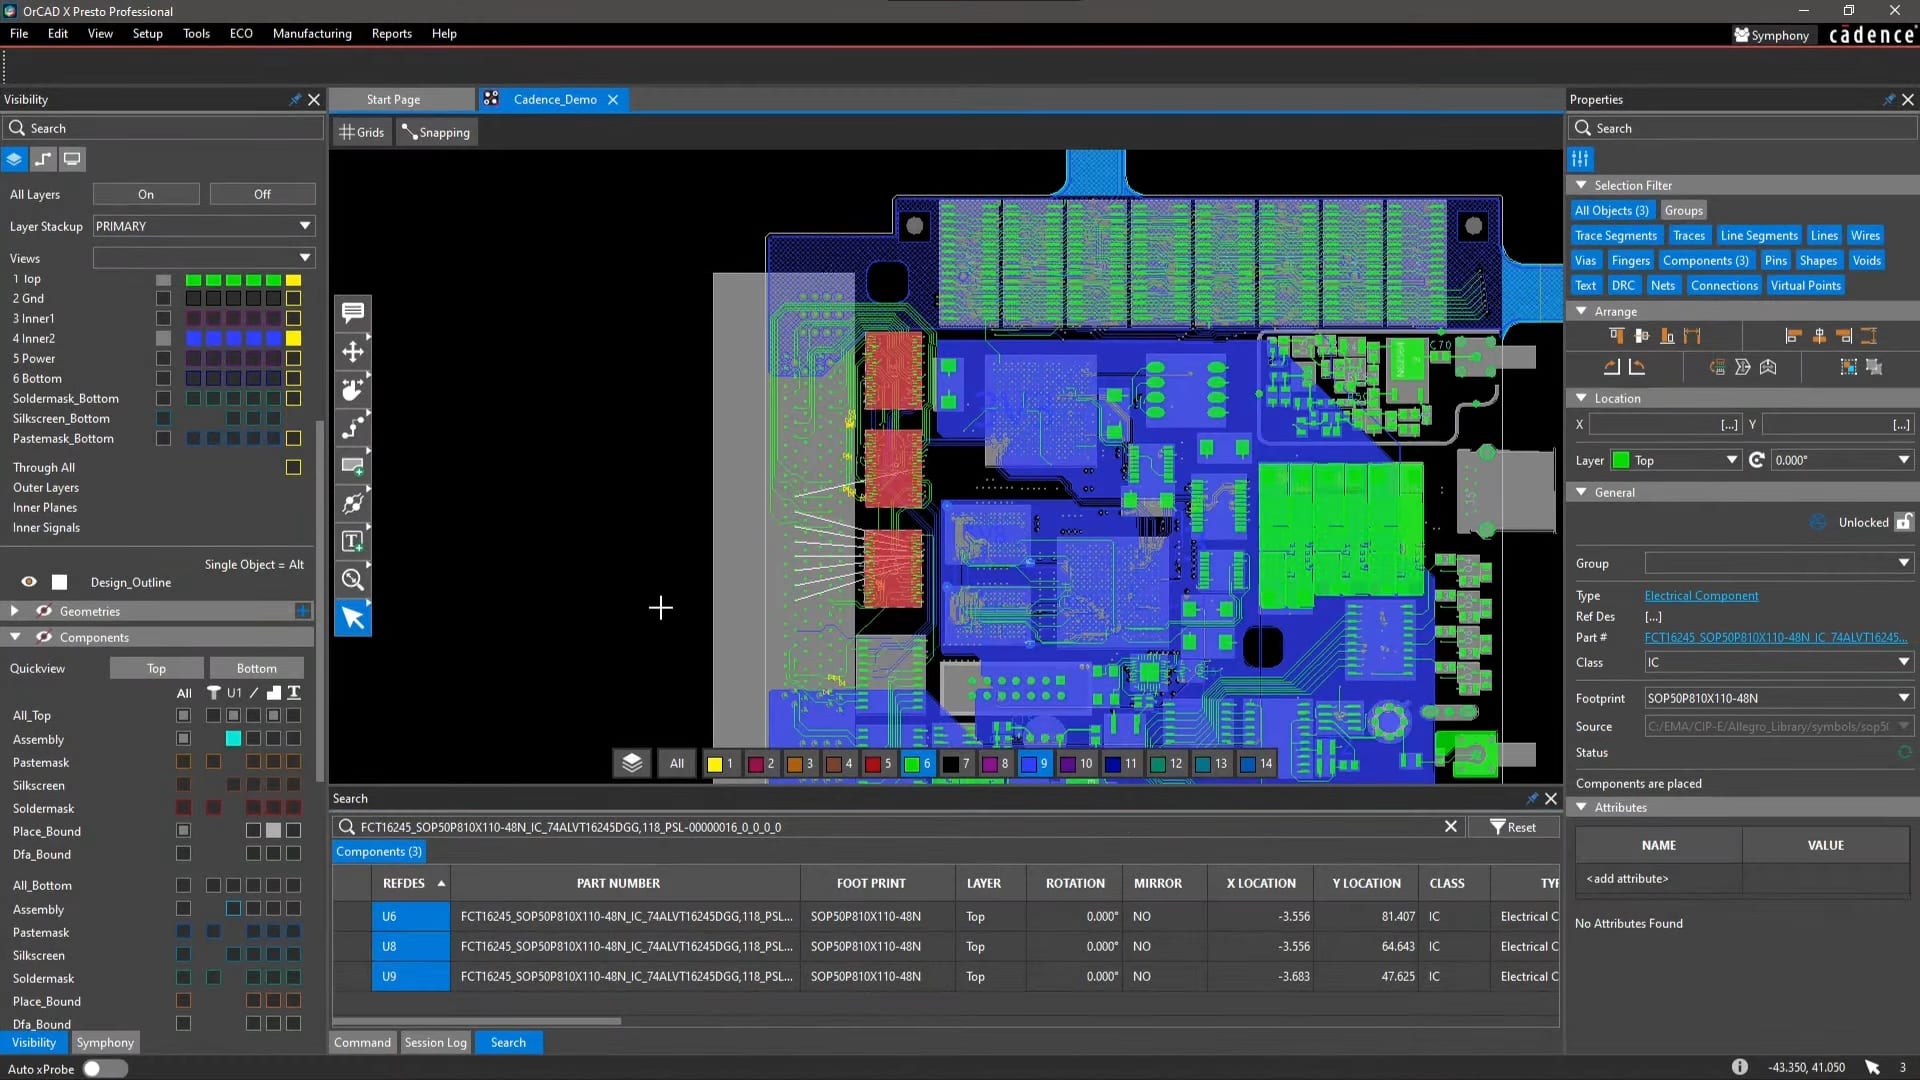This screenshot has height=1080, width=1920.
Task: Open the Layer Top dropdown in Properties
Action: click(1676, 460)
